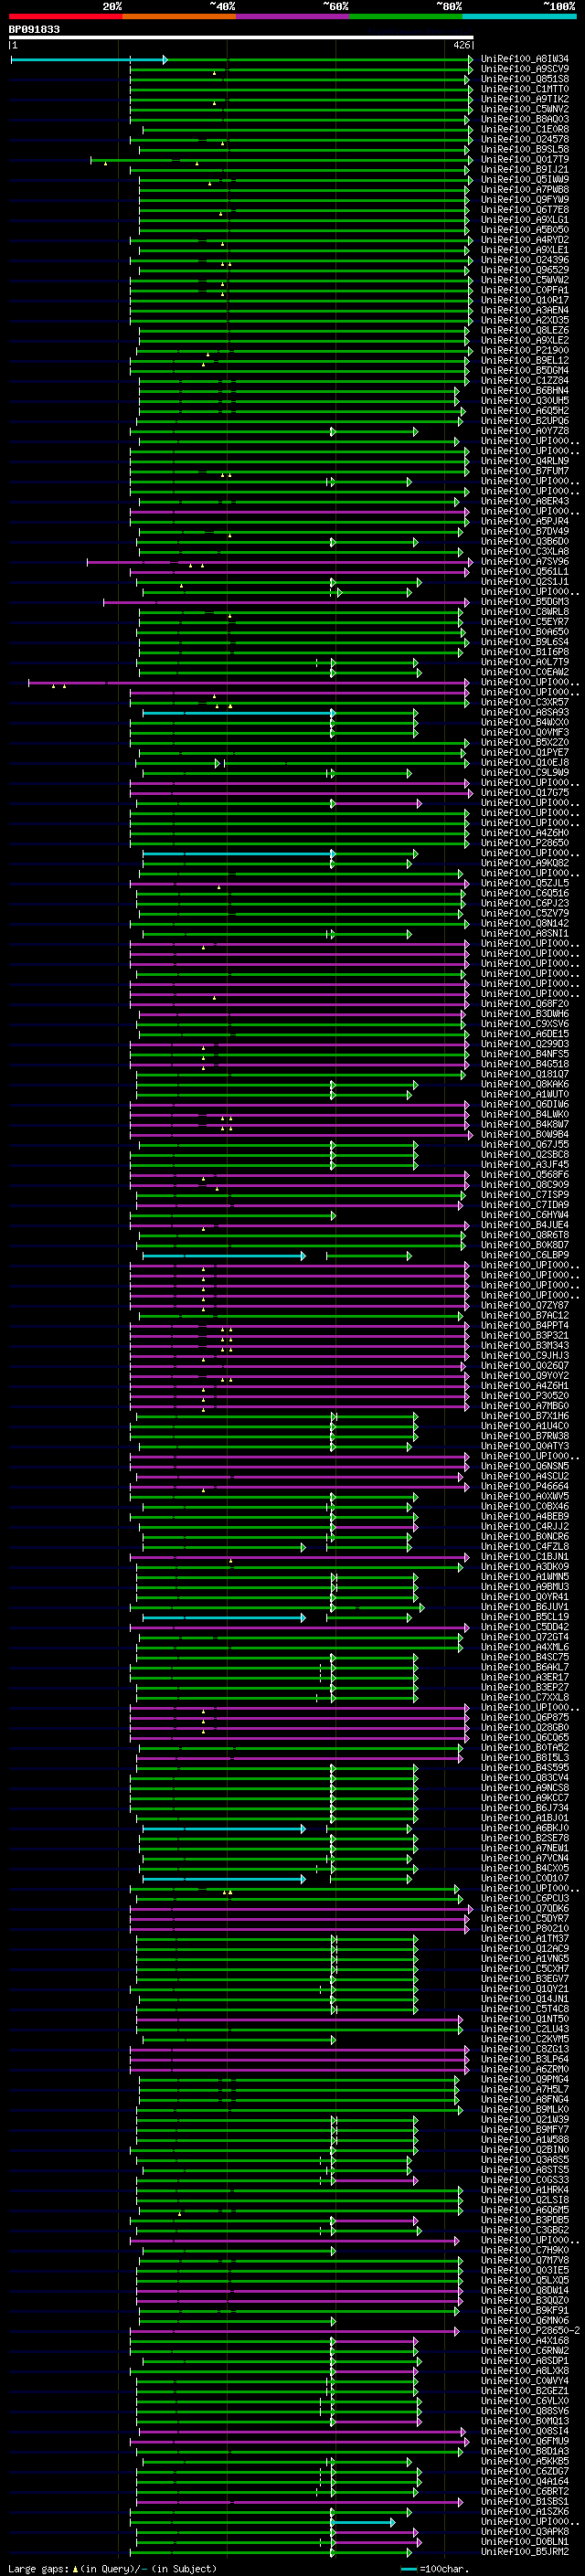Open hit UniRef100_A8IW34

[x=525, y=59]
